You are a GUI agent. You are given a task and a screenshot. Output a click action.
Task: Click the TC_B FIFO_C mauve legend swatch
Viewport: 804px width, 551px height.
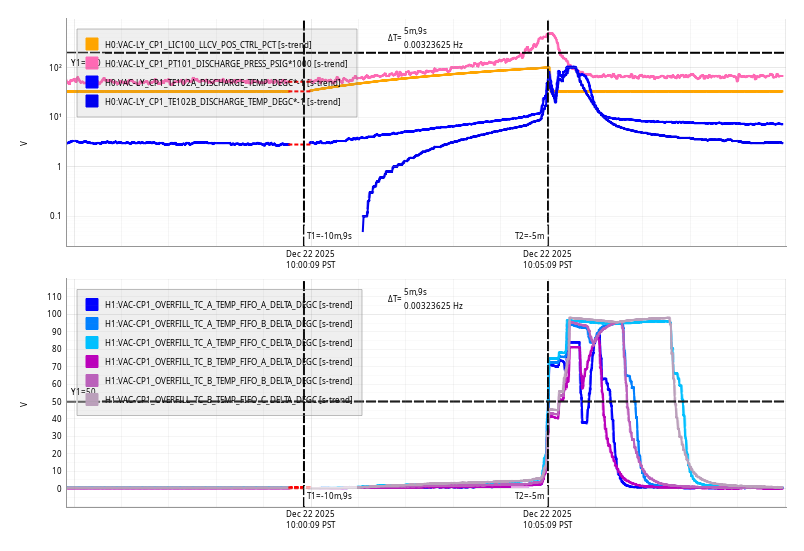click(x=92, y=399)
